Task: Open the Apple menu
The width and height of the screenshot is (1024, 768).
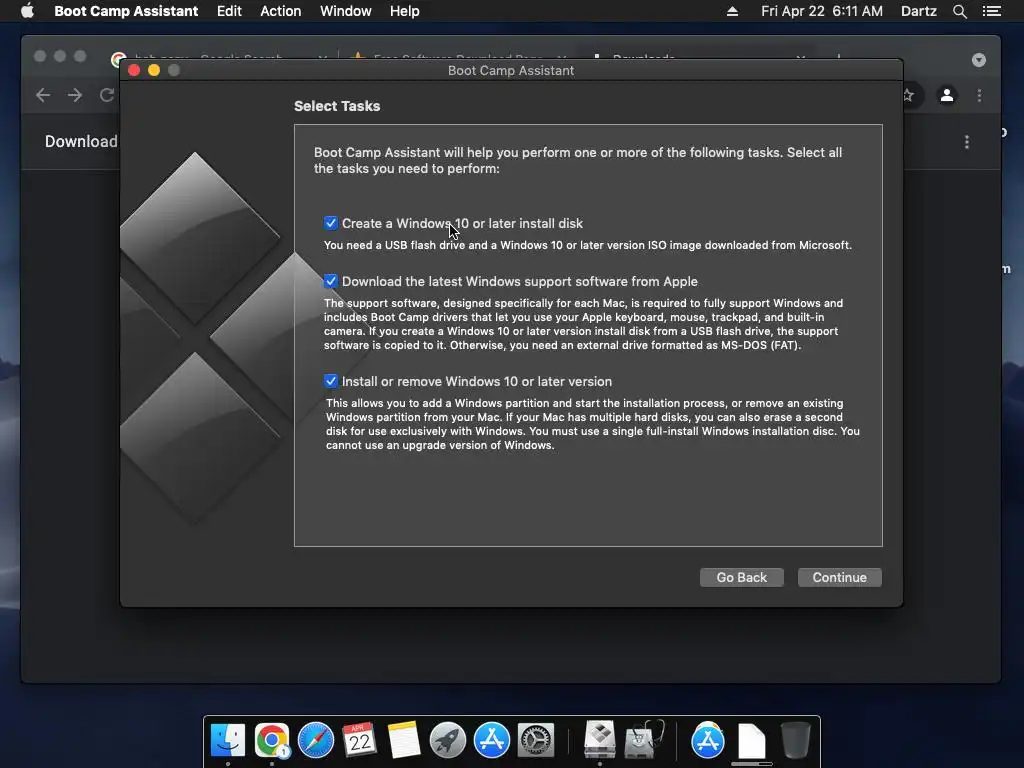Action: pyautogui.click(x=27, y=11)
